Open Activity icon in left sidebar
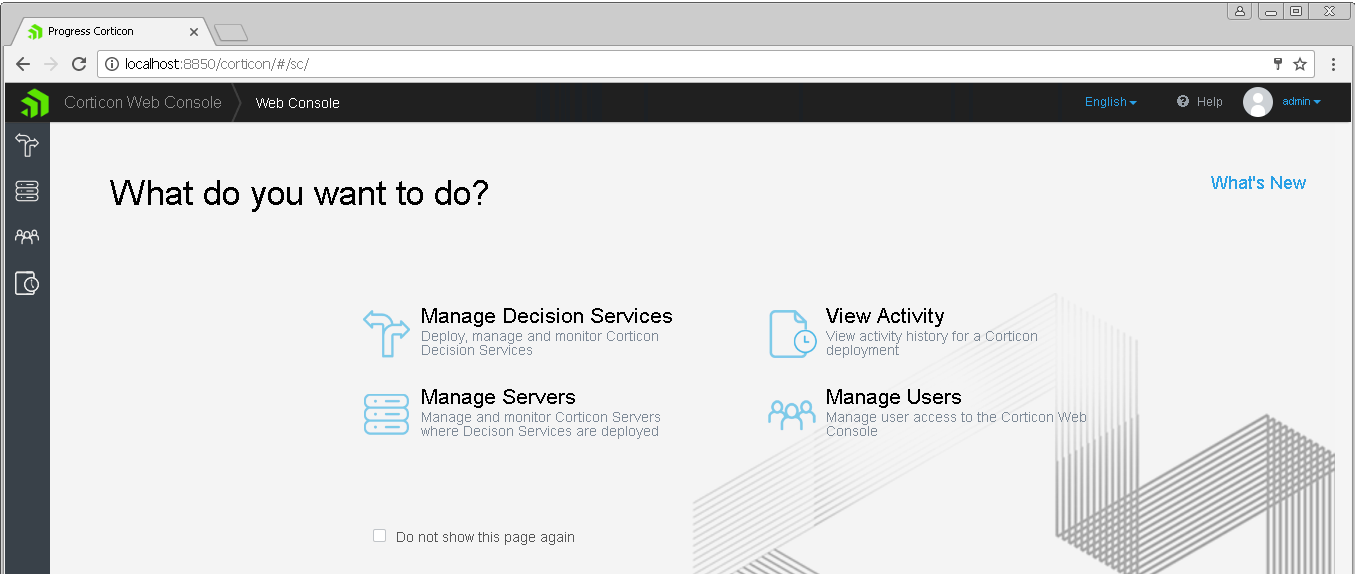Image resolution: width=1355 pixels, height=574 pixels. [x=27, y=284]
